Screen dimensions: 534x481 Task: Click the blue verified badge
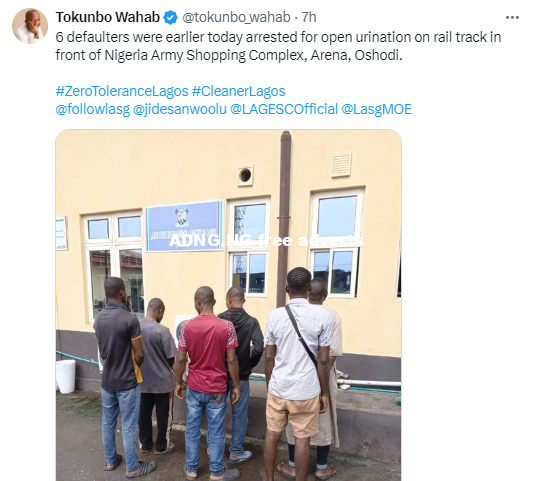[x=170, y=17]
